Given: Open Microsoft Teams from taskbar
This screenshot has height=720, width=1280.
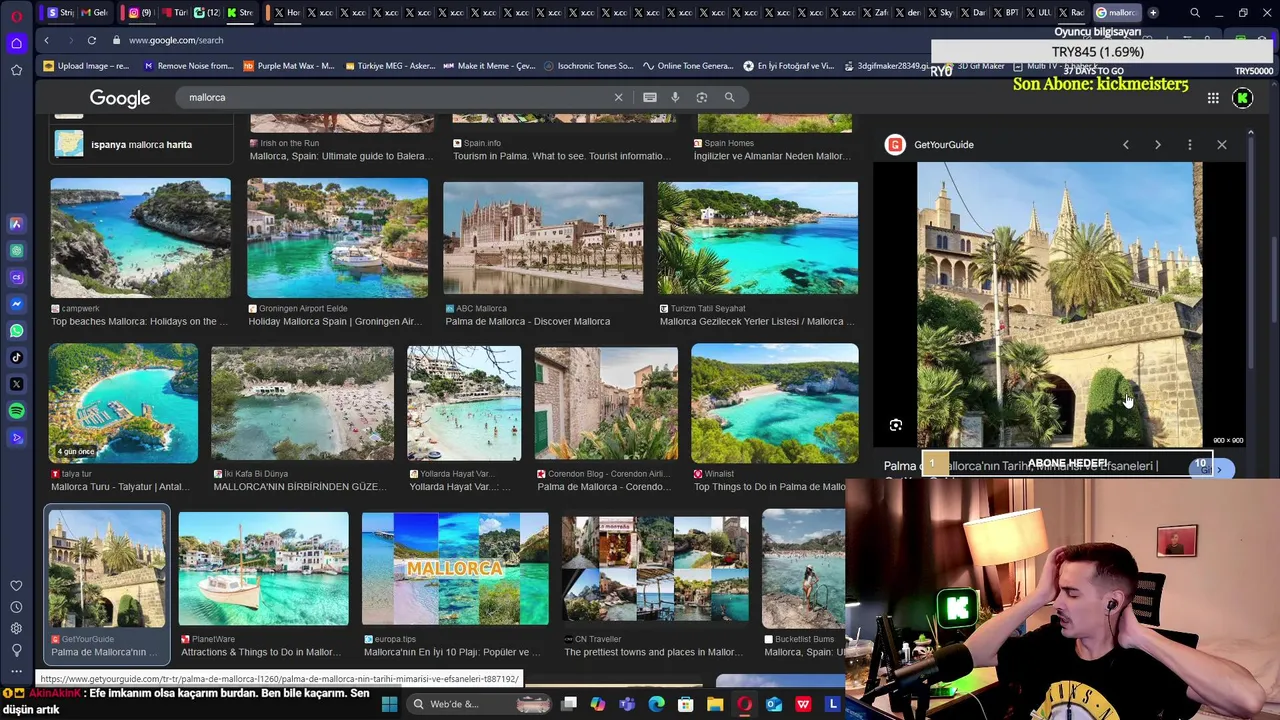Looking at the screenshot, I should tap(627, 704).
